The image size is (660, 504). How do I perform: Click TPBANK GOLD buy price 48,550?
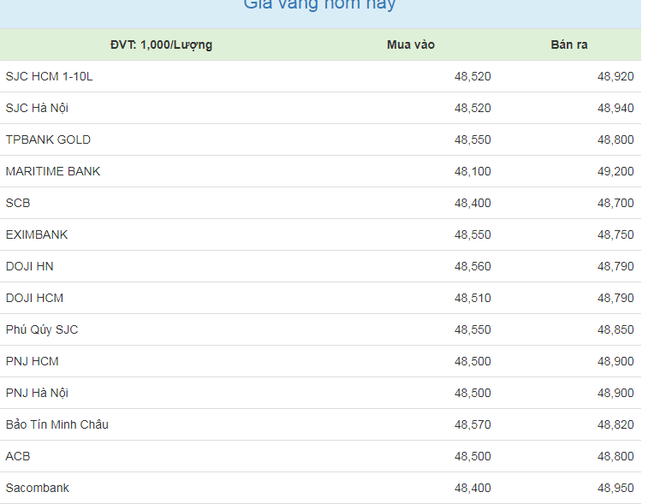click(x=473, y=140)
